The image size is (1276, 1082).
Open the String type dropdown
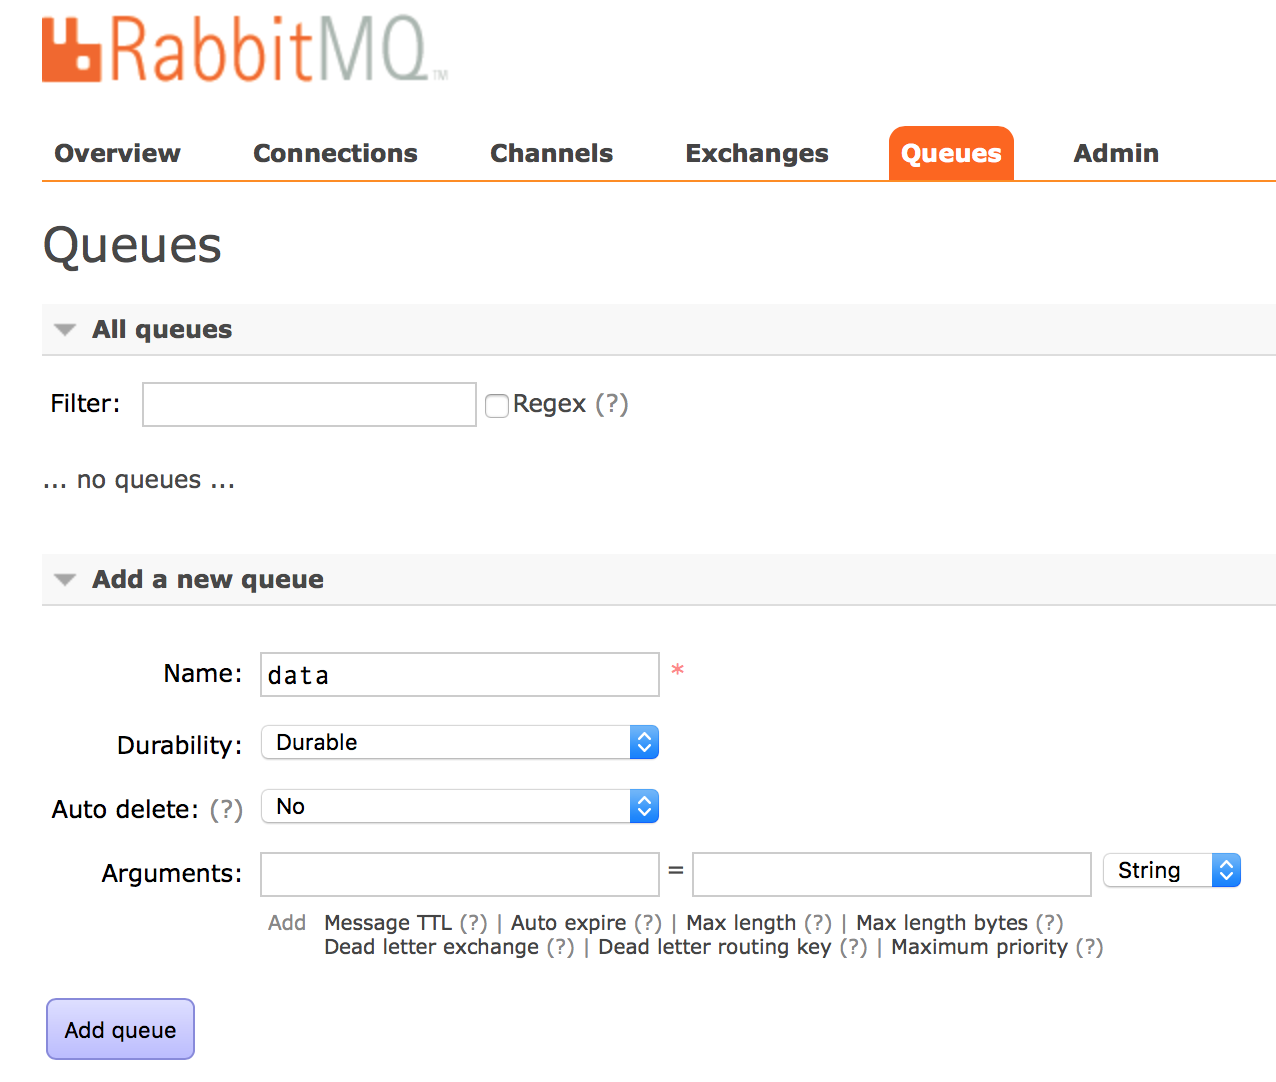(1172, 870)
